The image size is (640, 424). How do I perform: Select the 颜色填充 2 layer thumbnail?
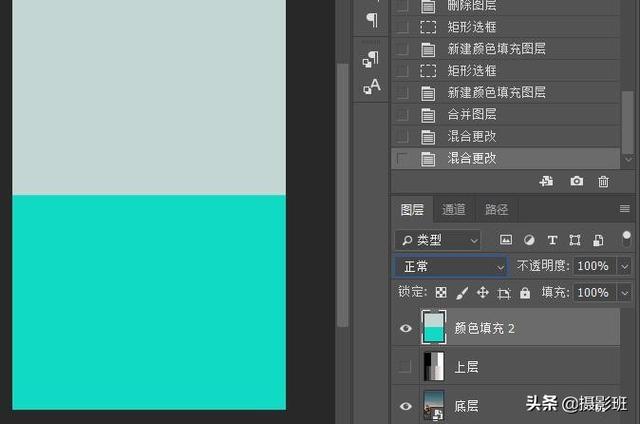[x=433, y=327]
